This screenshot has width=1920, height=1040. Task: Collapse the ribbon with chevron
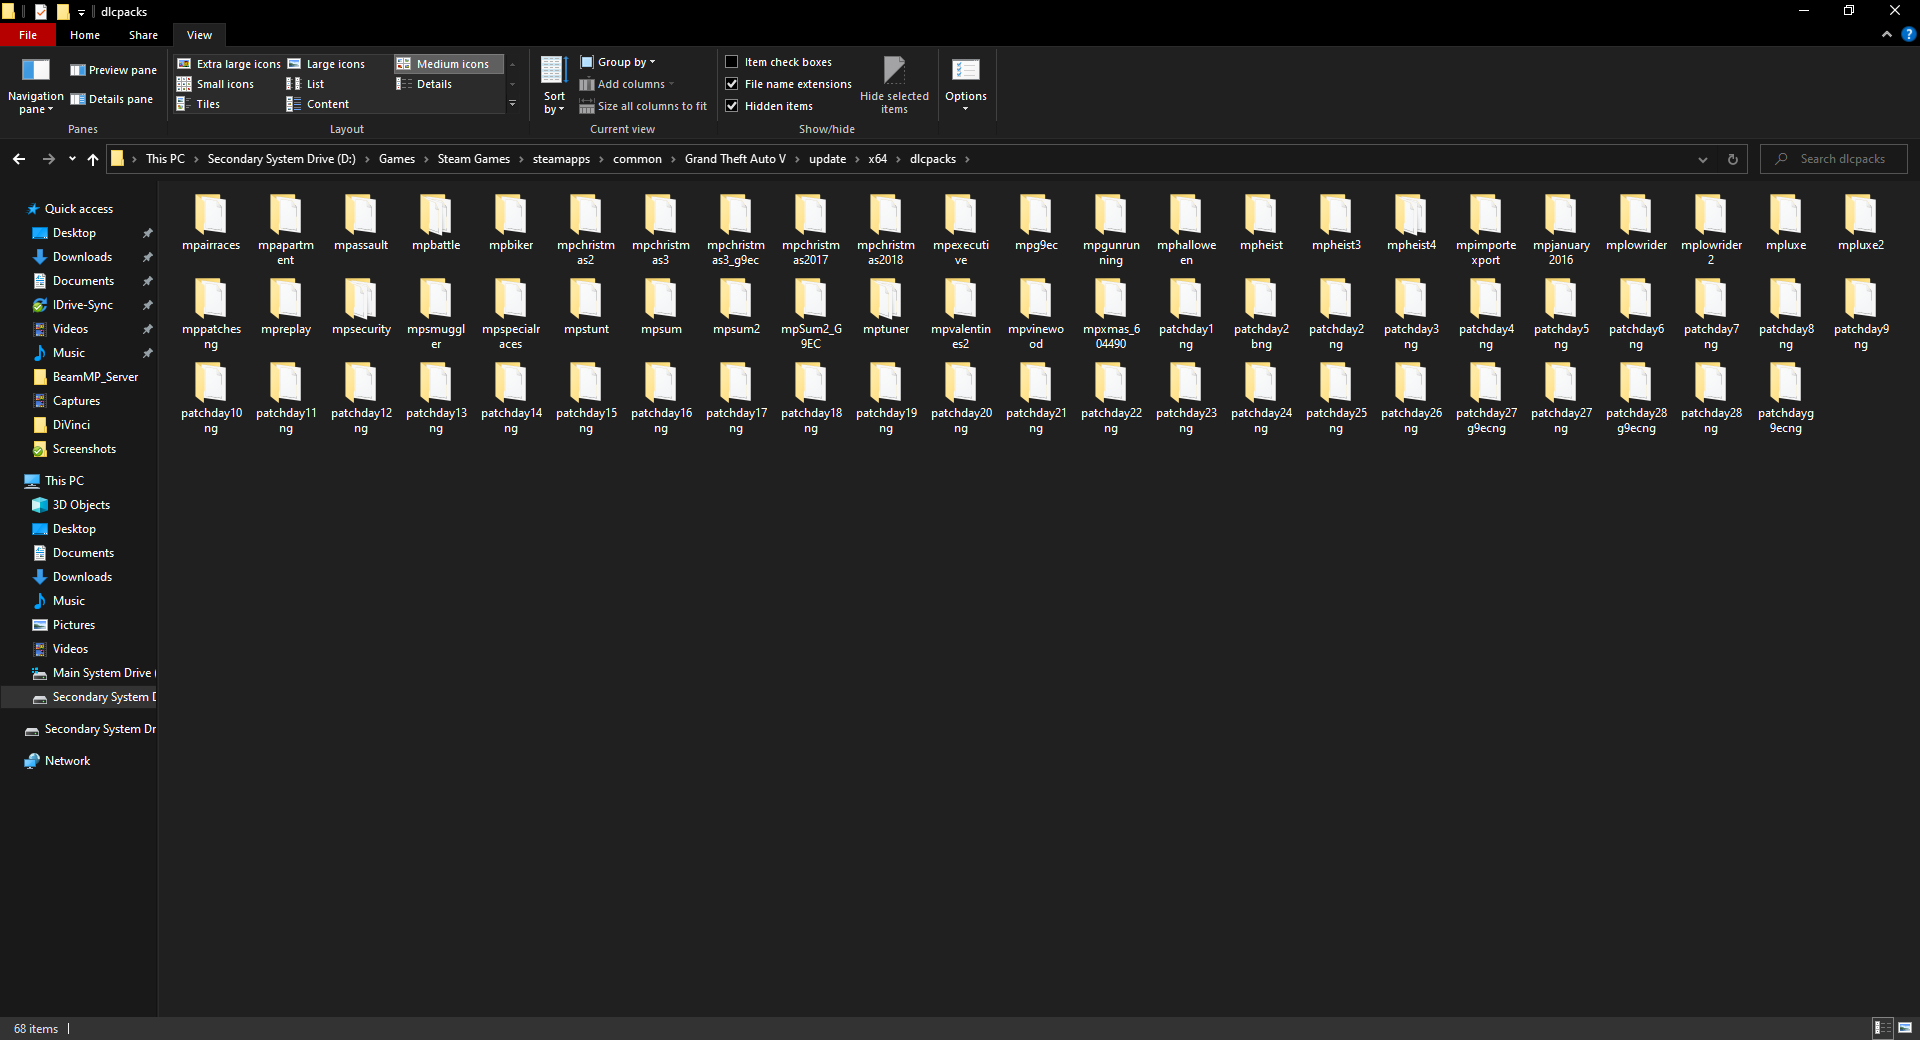1887,34
